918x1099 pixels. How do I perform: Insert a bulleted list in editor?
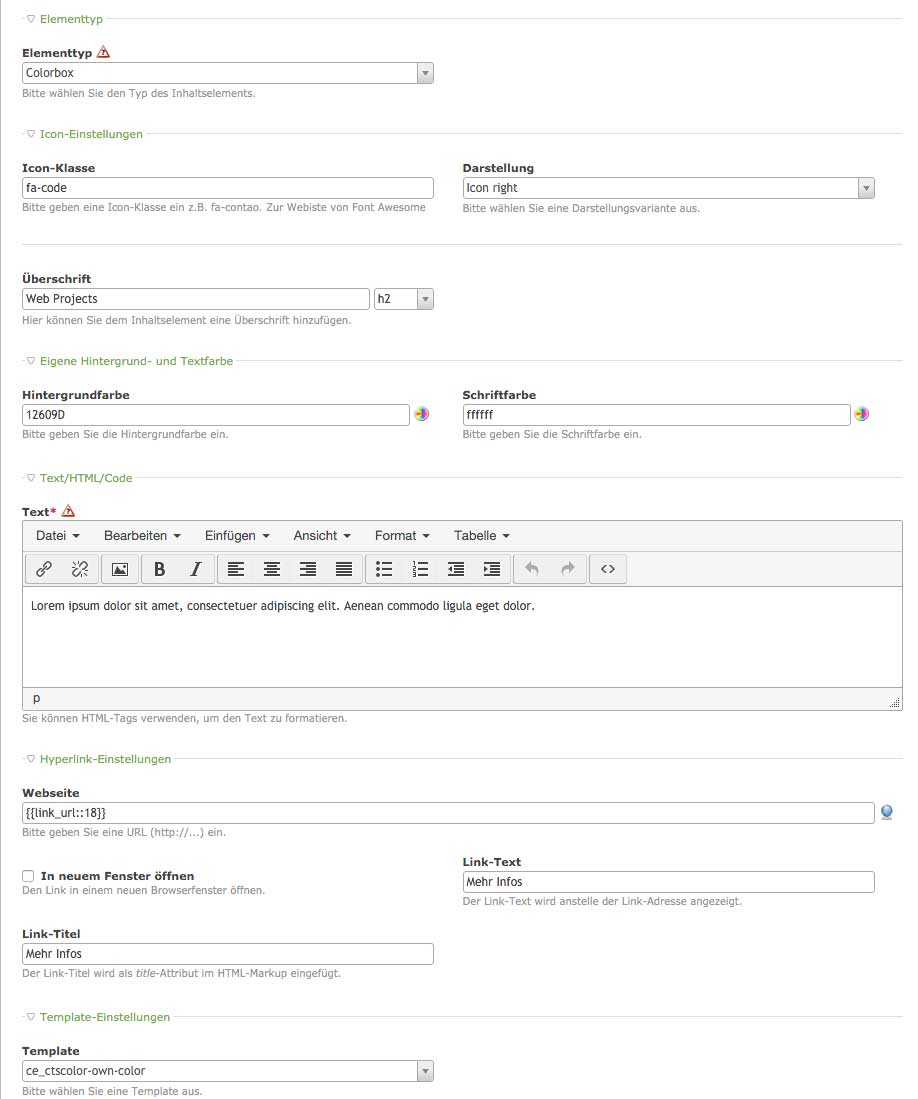click(384, 569)
